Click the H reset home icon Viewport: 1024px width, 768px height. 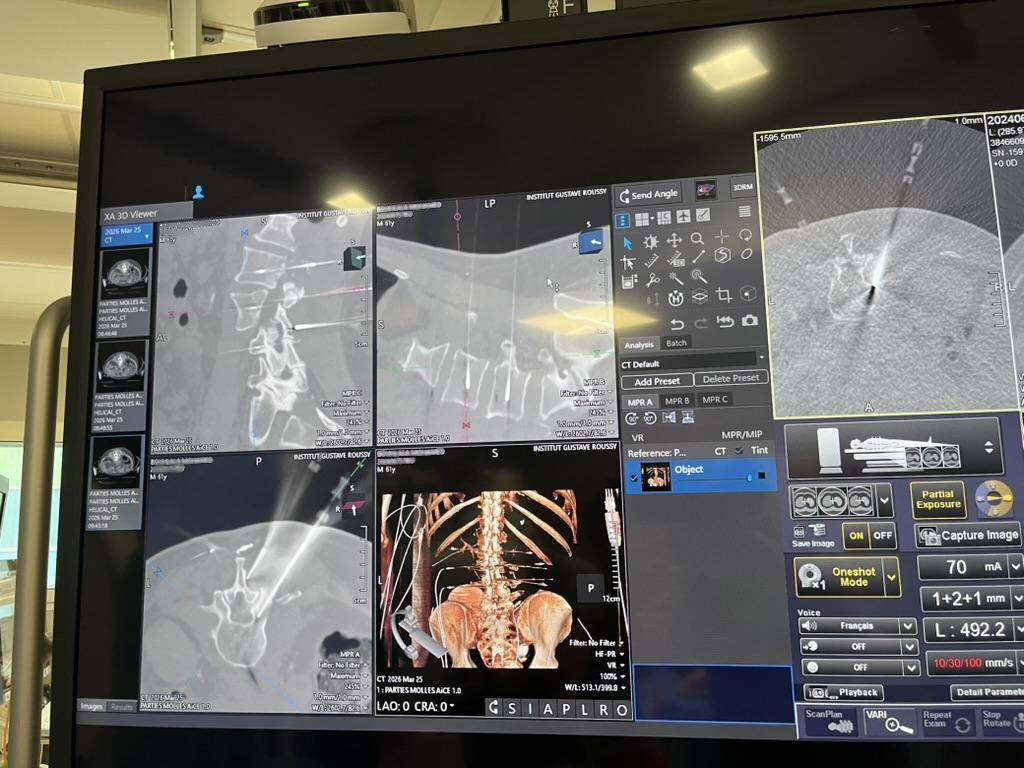676,299
